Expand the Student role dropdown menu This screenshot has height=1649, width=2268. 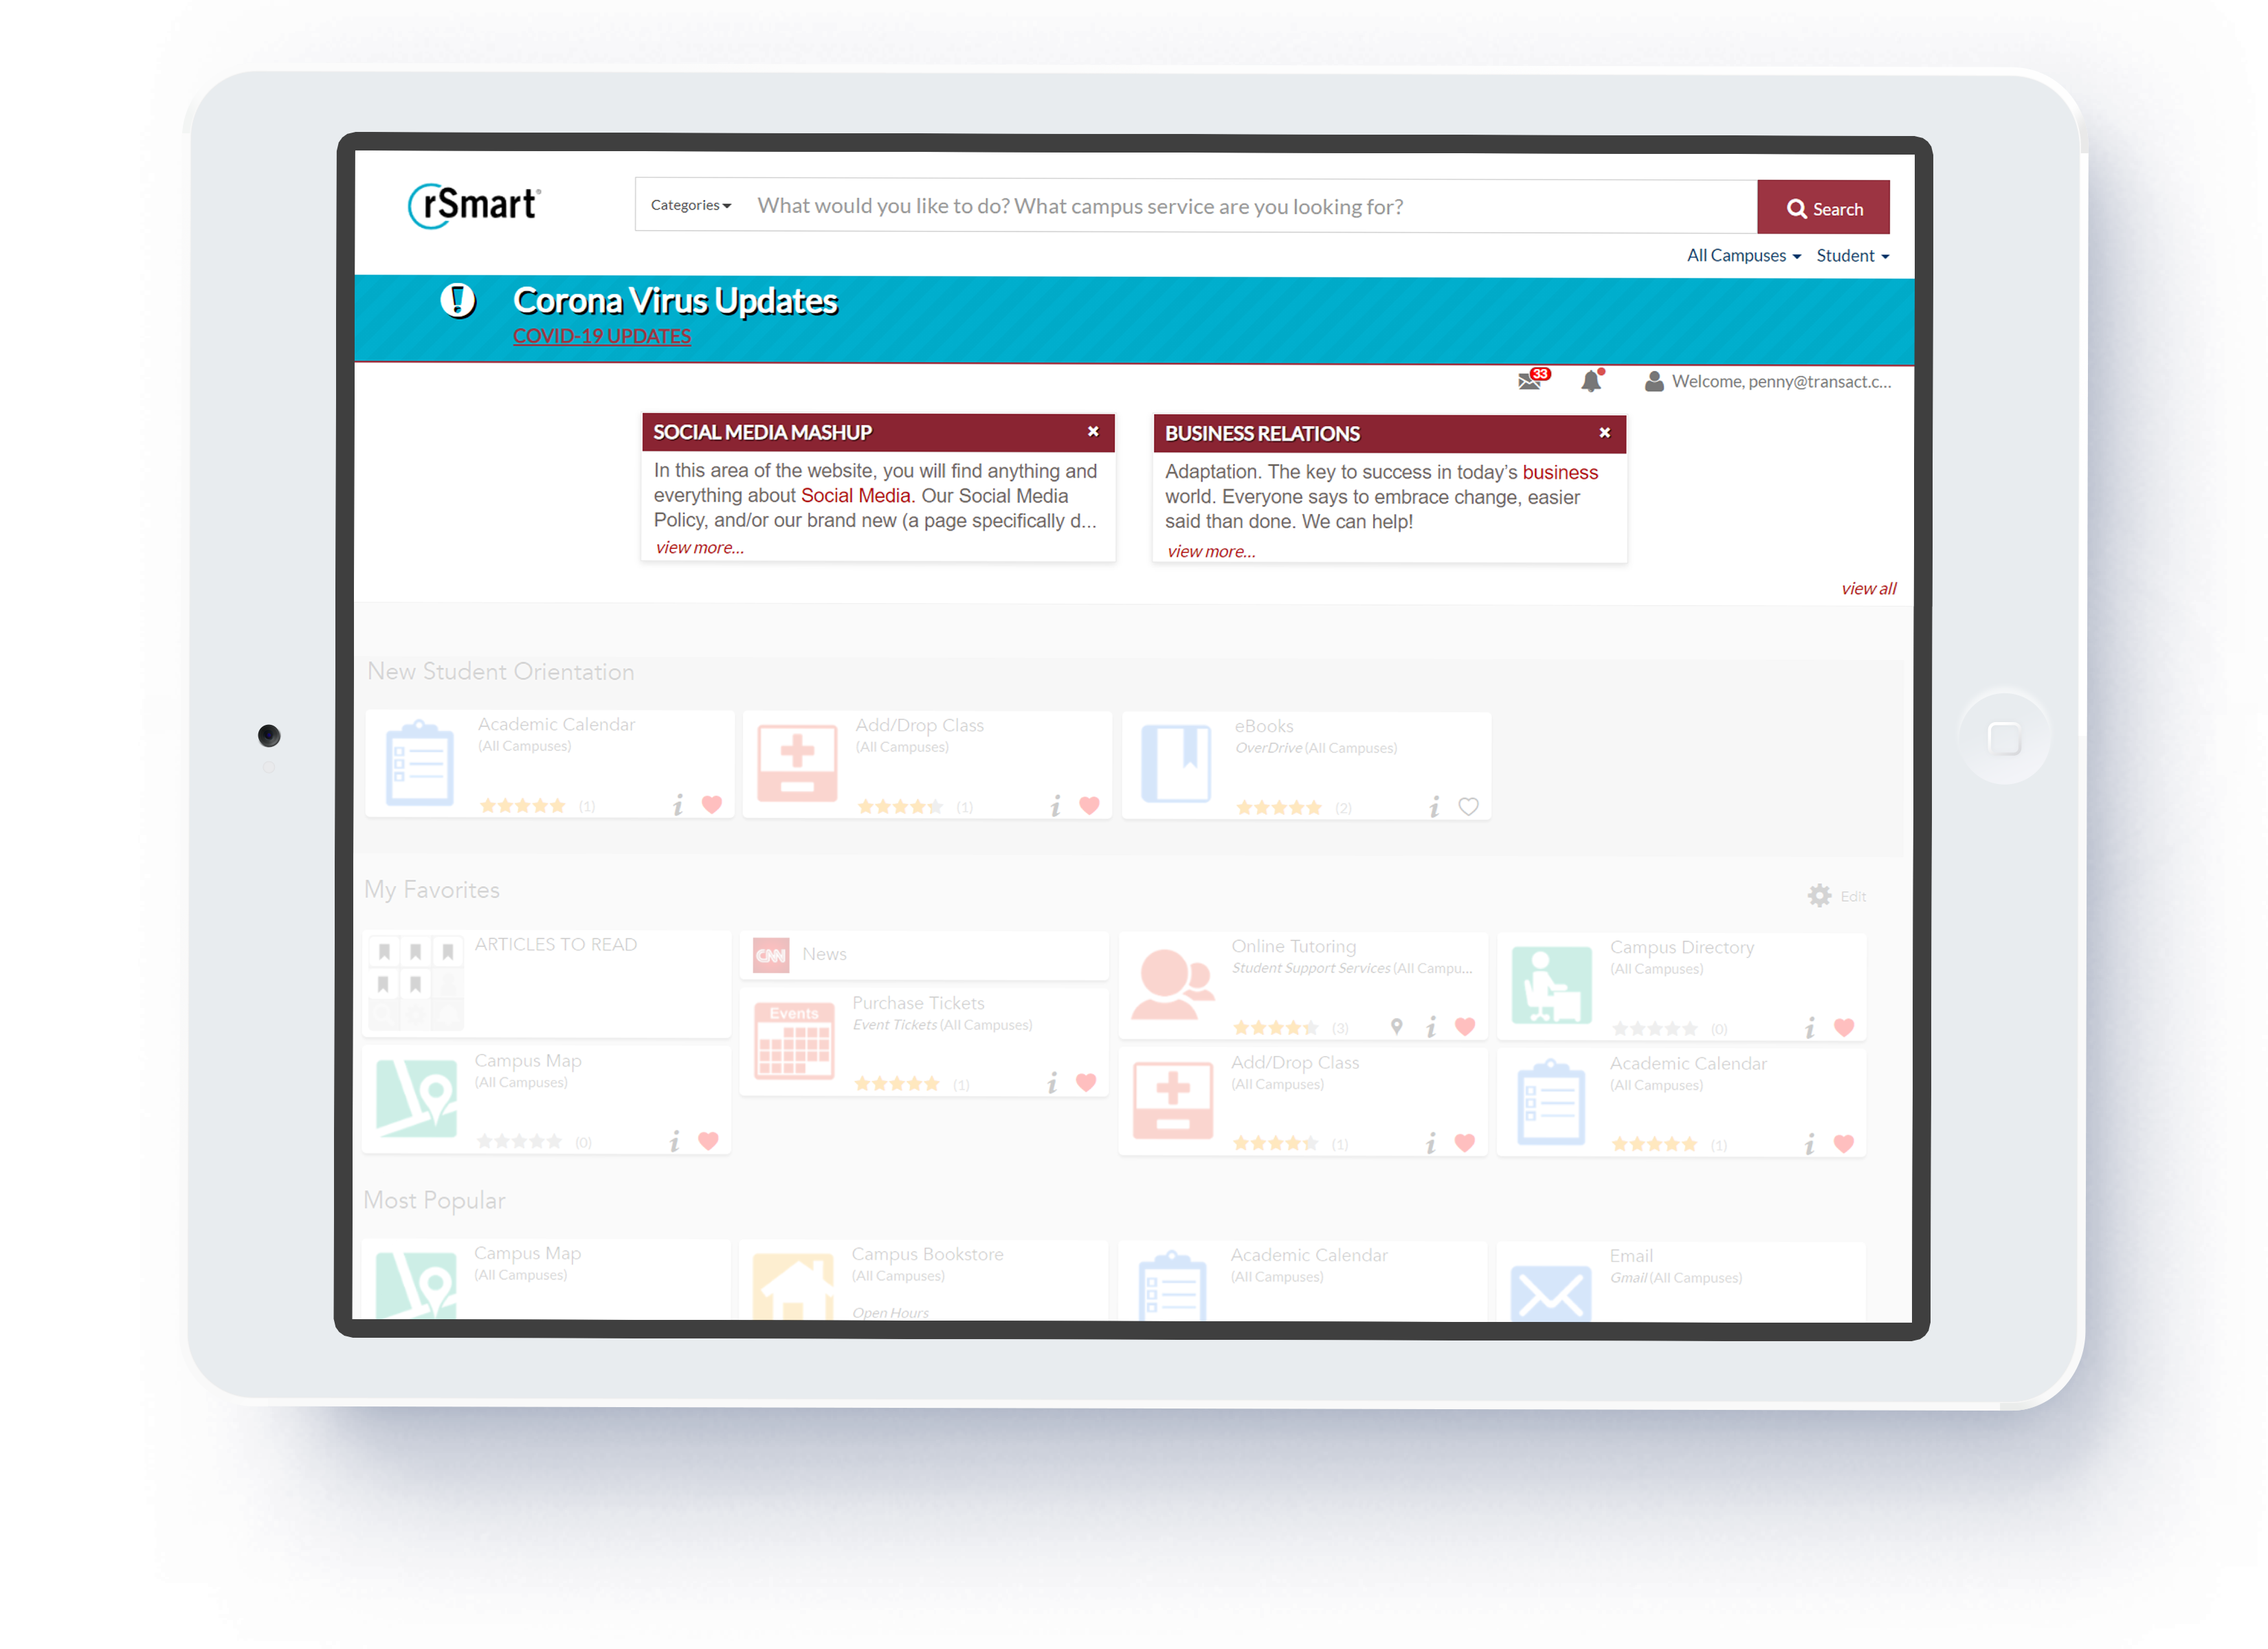click(1847, 255)
